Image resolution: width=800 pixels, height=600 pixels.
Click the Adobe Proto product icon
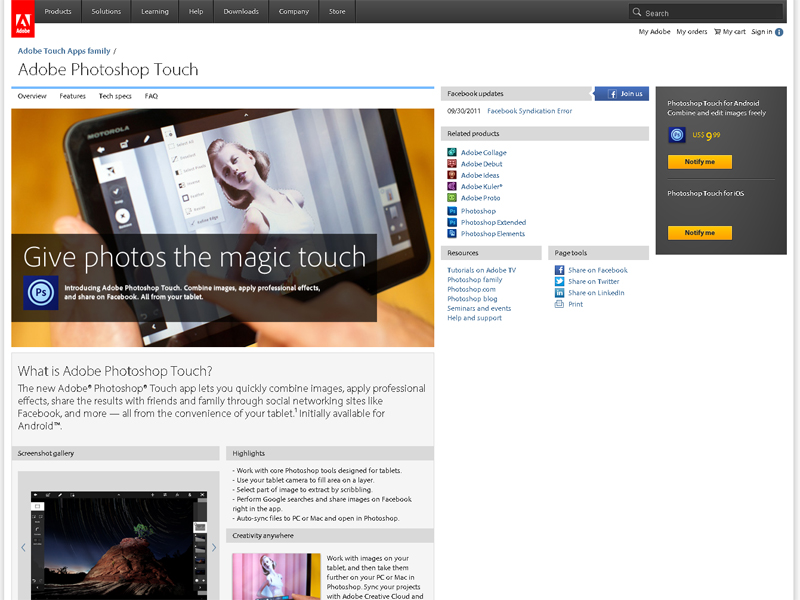(x=452, y=197)
